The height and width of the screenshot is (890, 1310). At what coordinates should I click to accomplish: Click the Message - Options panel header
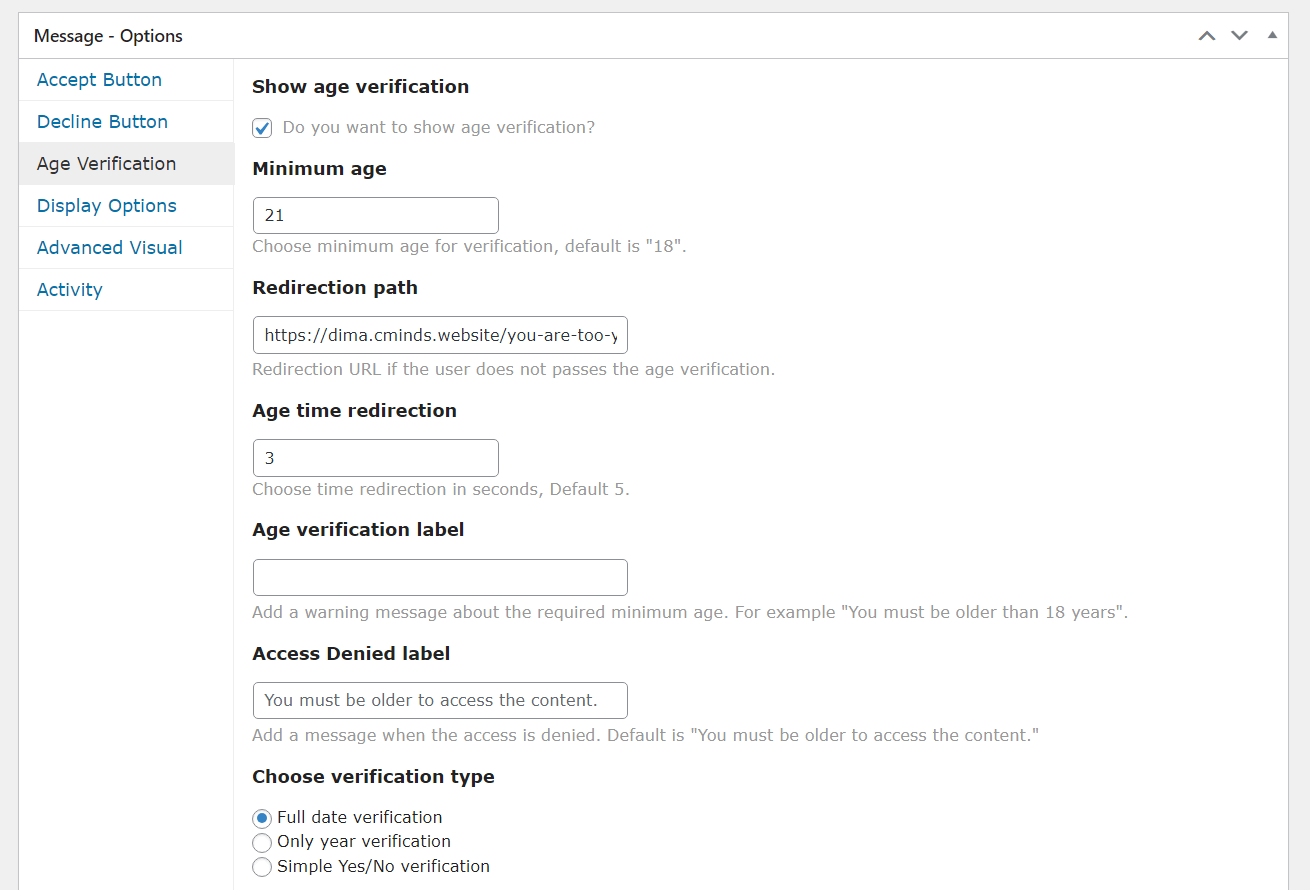pos(108,35)
